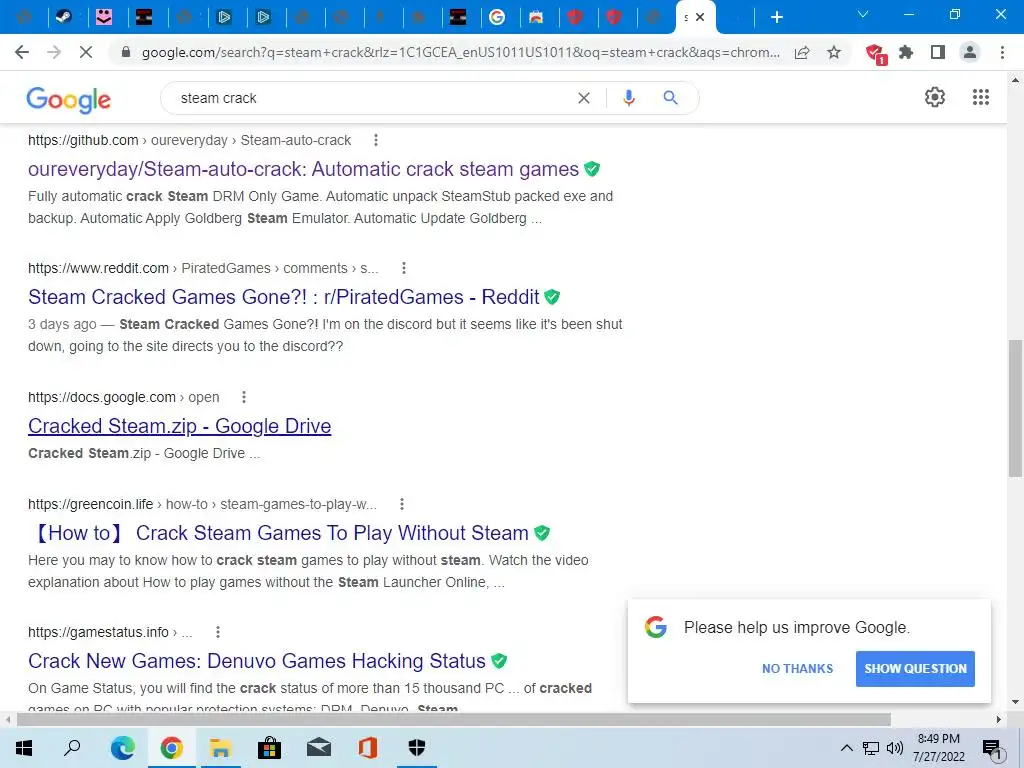This screenshot has height=768, width=1024.
Task: Open 'Steam Cracked Games Gone?!' Reddit result
Action: (x=283, y=297)
